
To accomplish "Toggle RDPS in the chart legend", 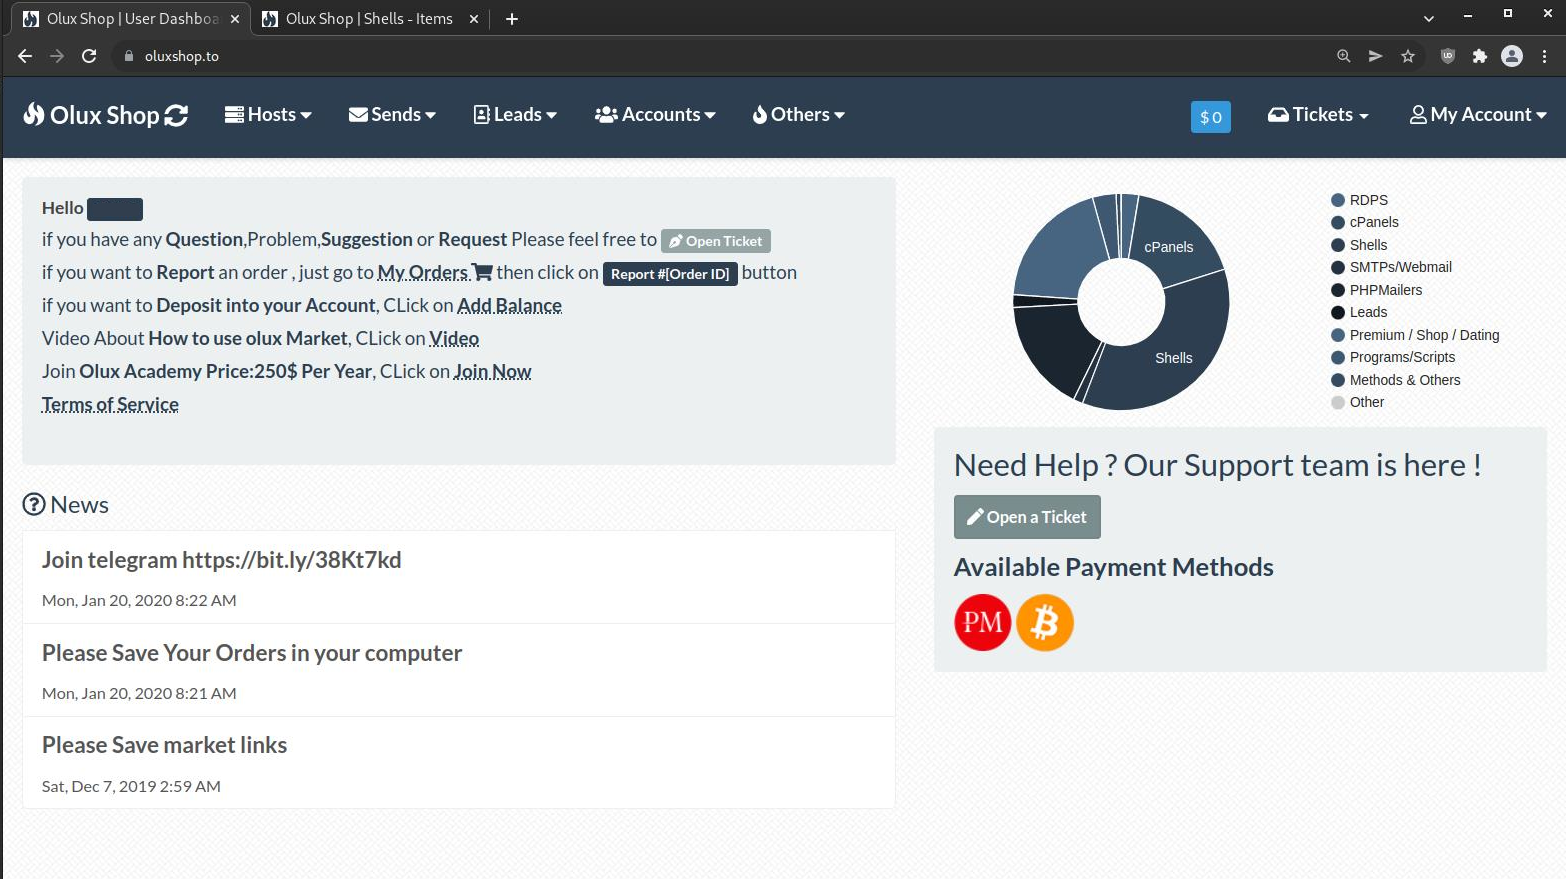I will tap(1359, 200).
